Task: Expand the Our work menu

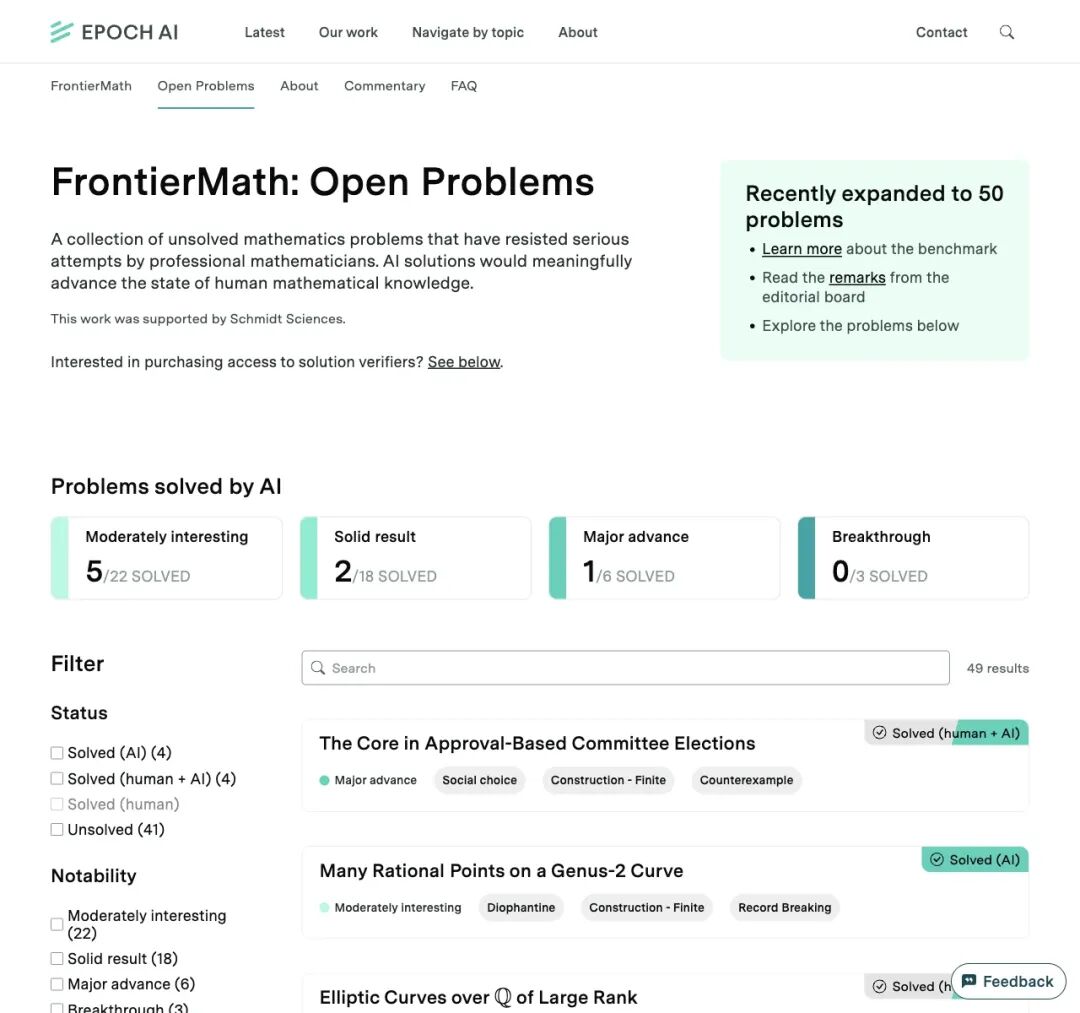Action: tap(348, 32)
